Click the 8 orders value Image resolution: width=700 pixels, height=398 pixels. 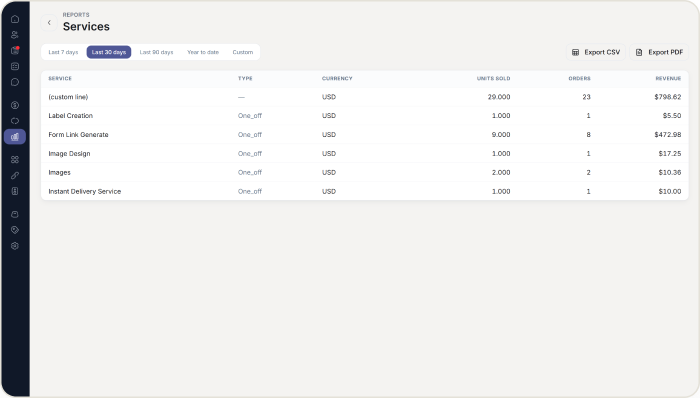[x=588, y=135]
